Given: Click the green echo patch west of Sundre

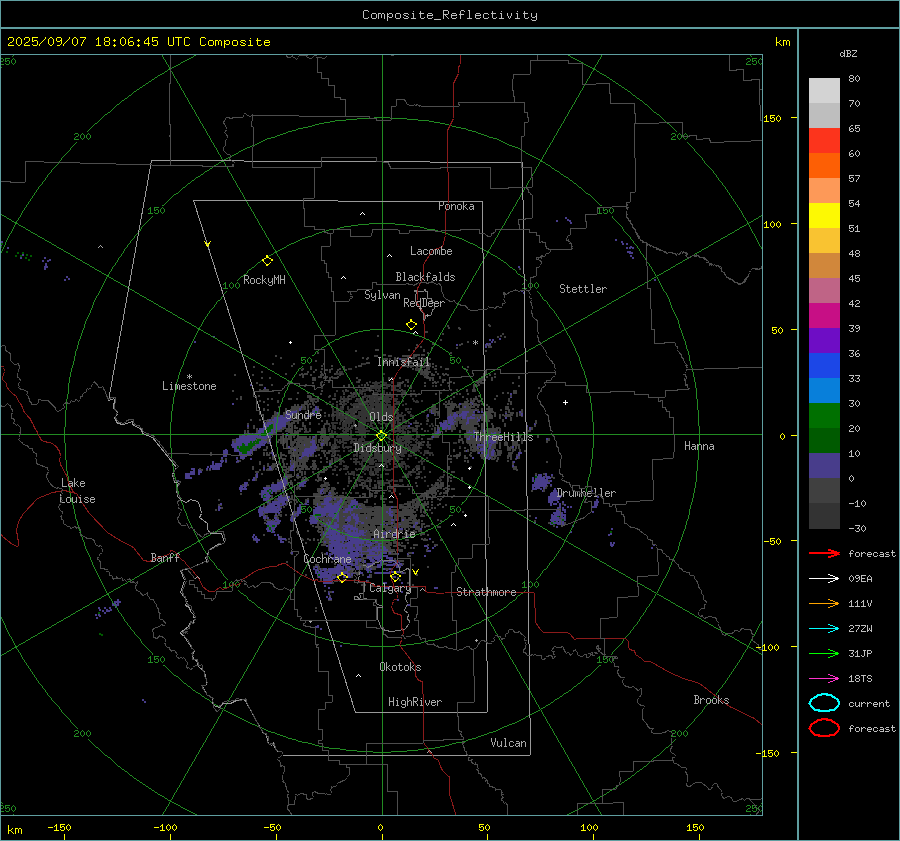Looking at the screenshot, I should click(x=247, y=445).
